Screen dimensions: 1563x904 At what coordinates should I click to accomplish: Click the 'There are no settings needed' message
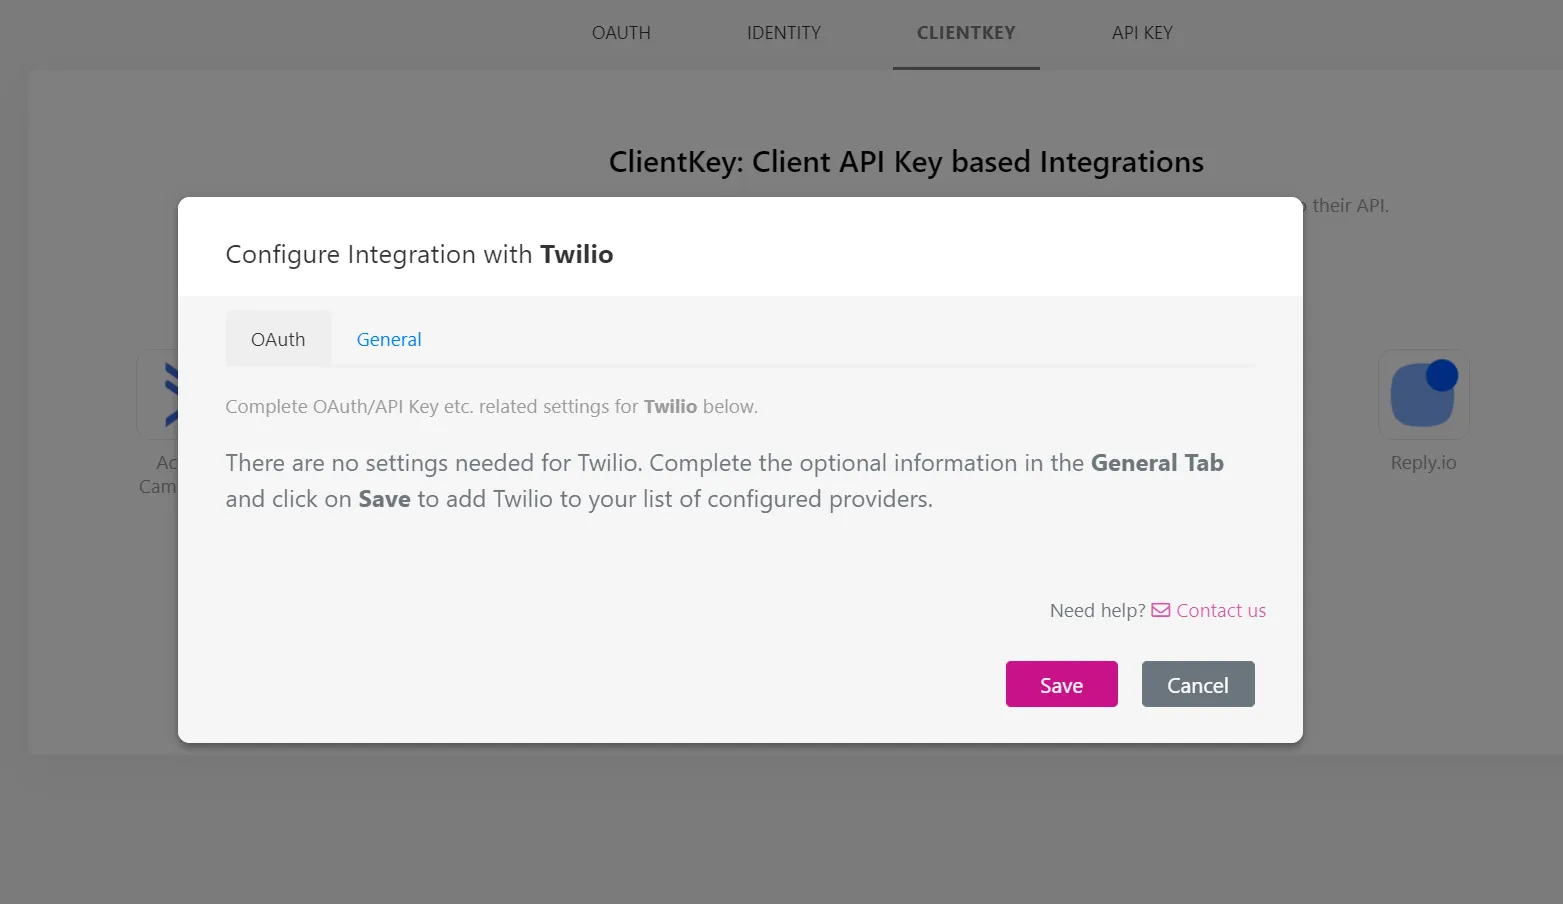725,481
